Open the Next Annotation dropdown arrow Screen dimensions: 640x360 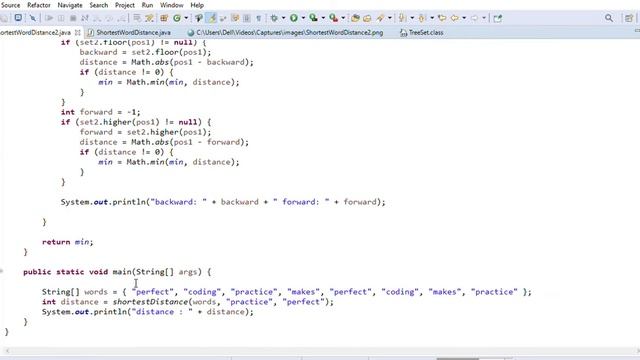pyautogui.click(x=412, y=18)
